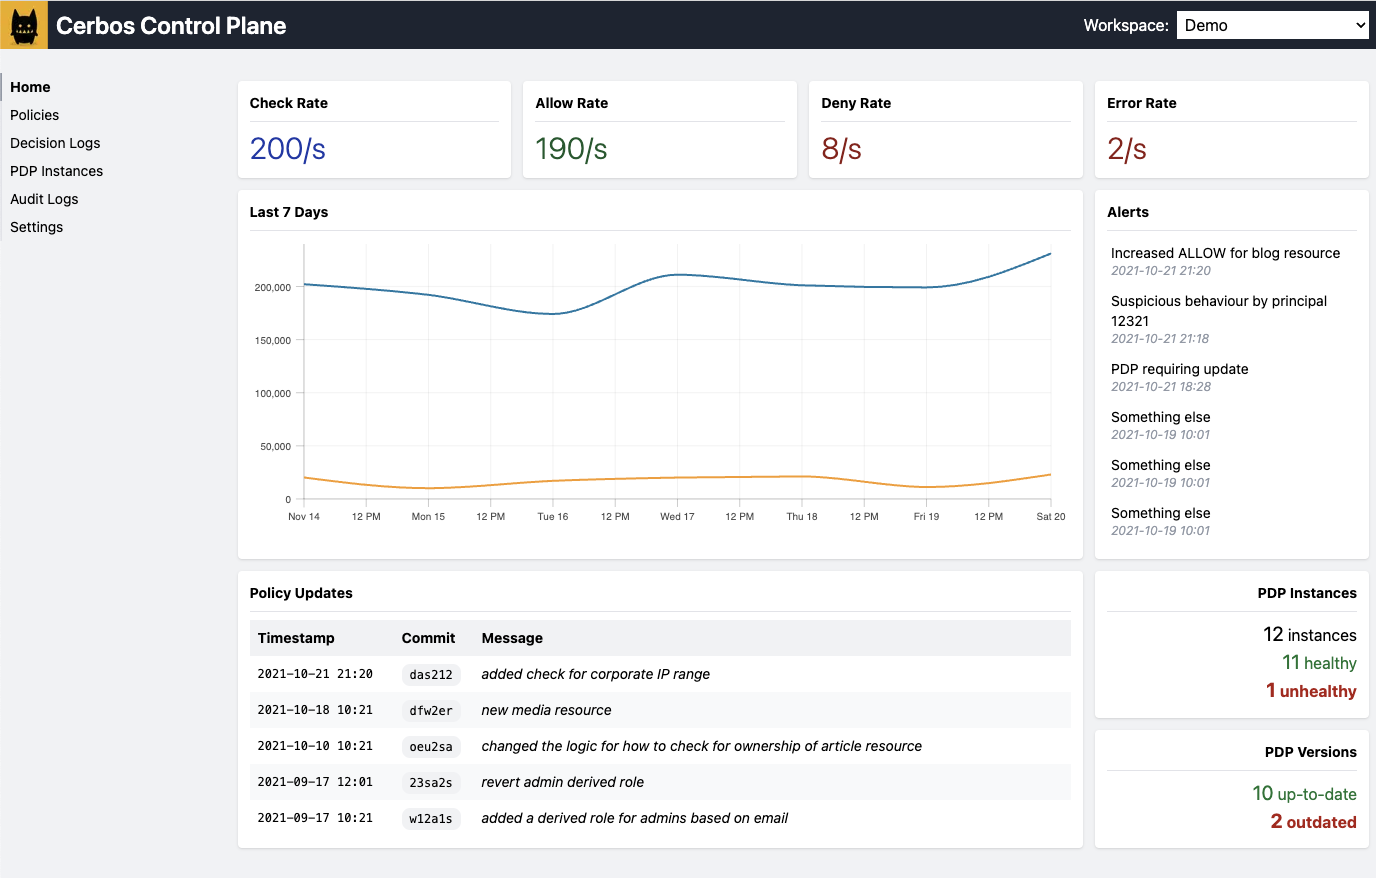Select alert Increased ALLOW for blog resource
1376x878 pixels.
(1225, 253)
